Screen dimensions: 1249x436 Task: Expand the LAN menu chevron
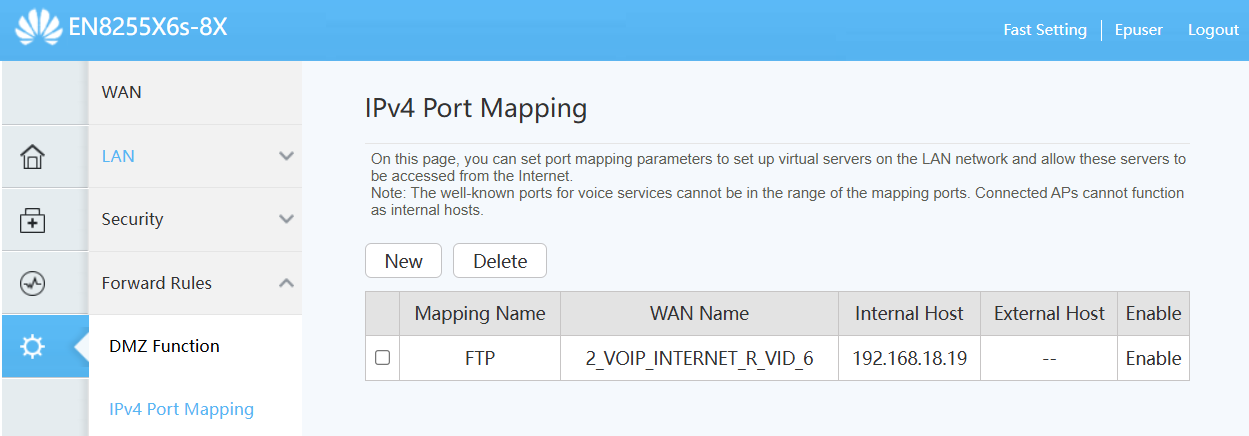coord(286,156)
